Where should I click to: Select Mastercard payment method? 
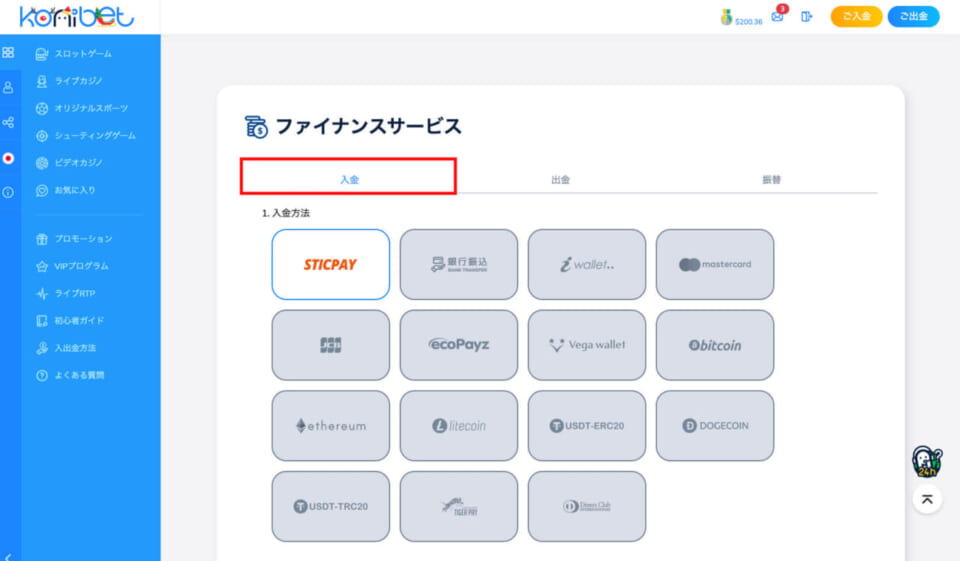click(714, 265)
